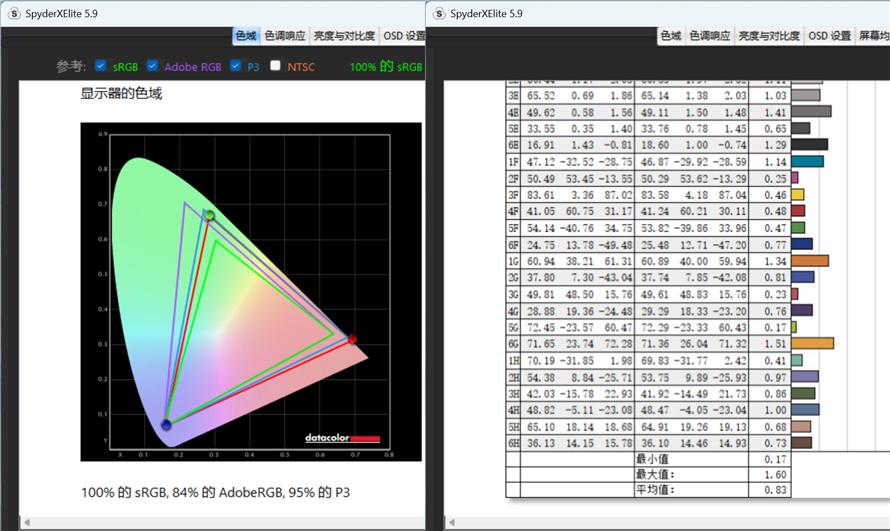
Task: Click the SpyderXElite icon in the left window title bar
Action: coord(14,13)
